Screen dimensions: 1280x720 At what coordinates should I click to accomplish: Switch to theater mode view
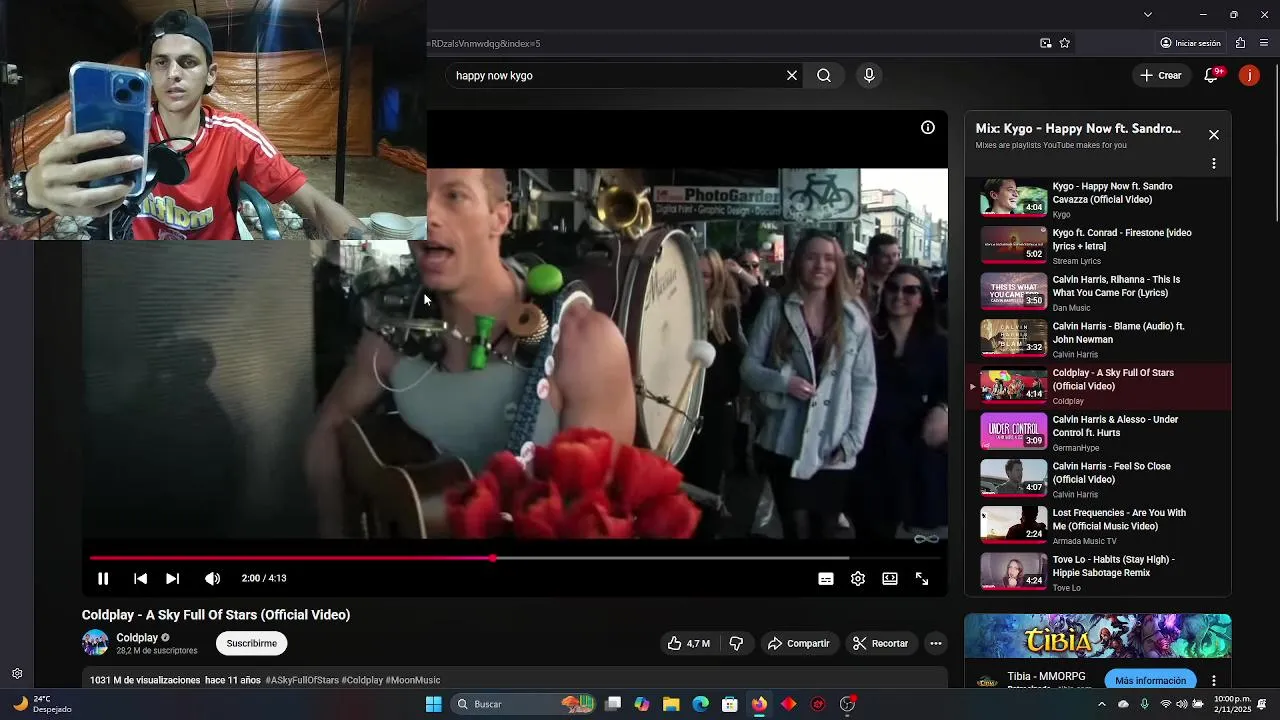890,578
